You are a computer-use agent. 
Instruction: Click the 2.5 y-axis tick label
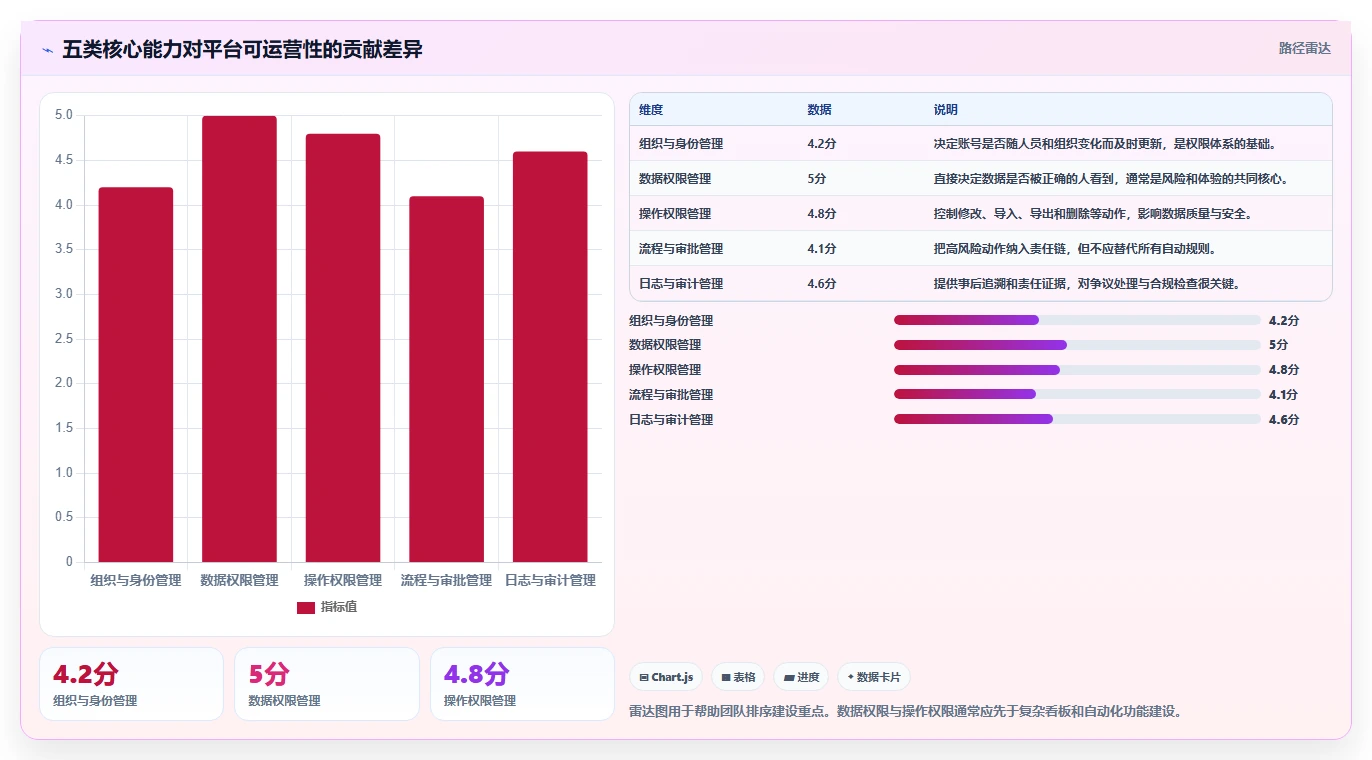tap(64, 339)
